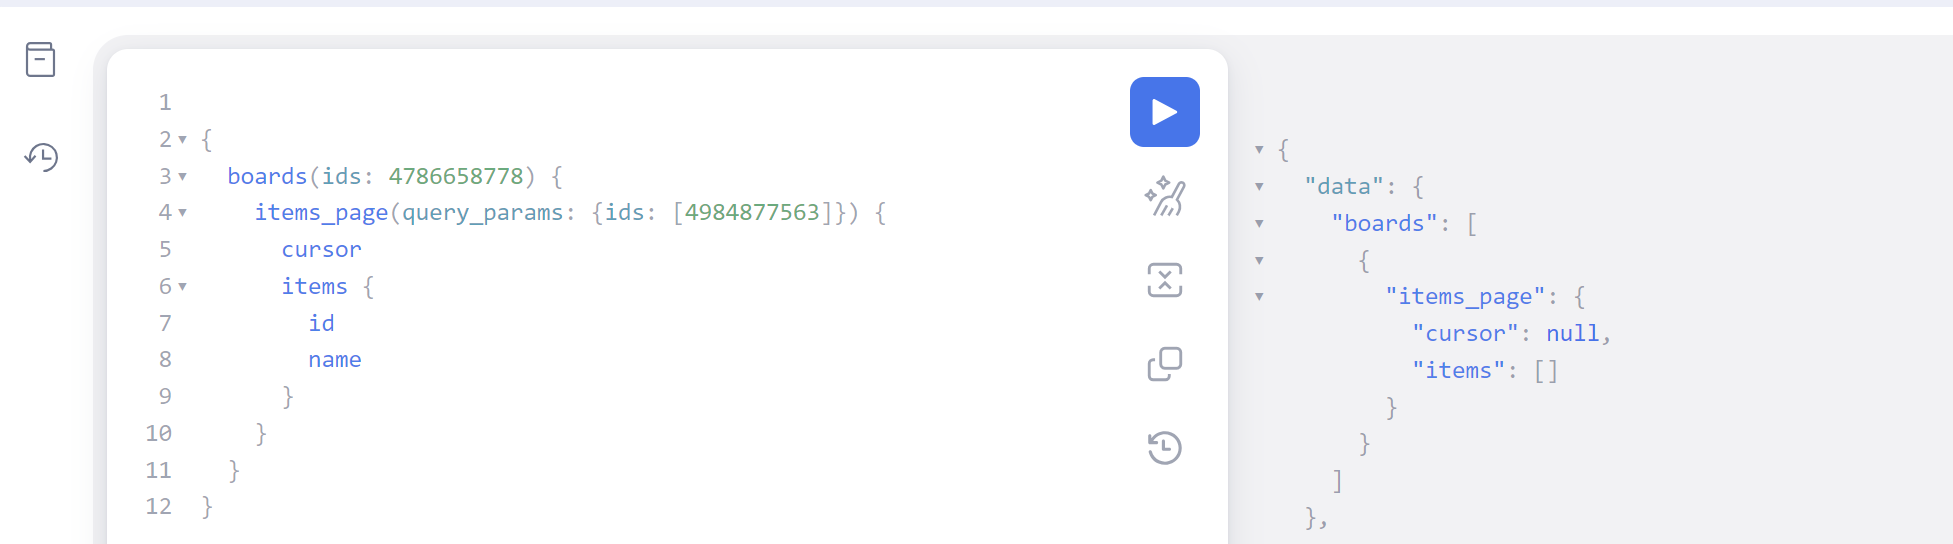Click the empty first line of the editor

650,102
